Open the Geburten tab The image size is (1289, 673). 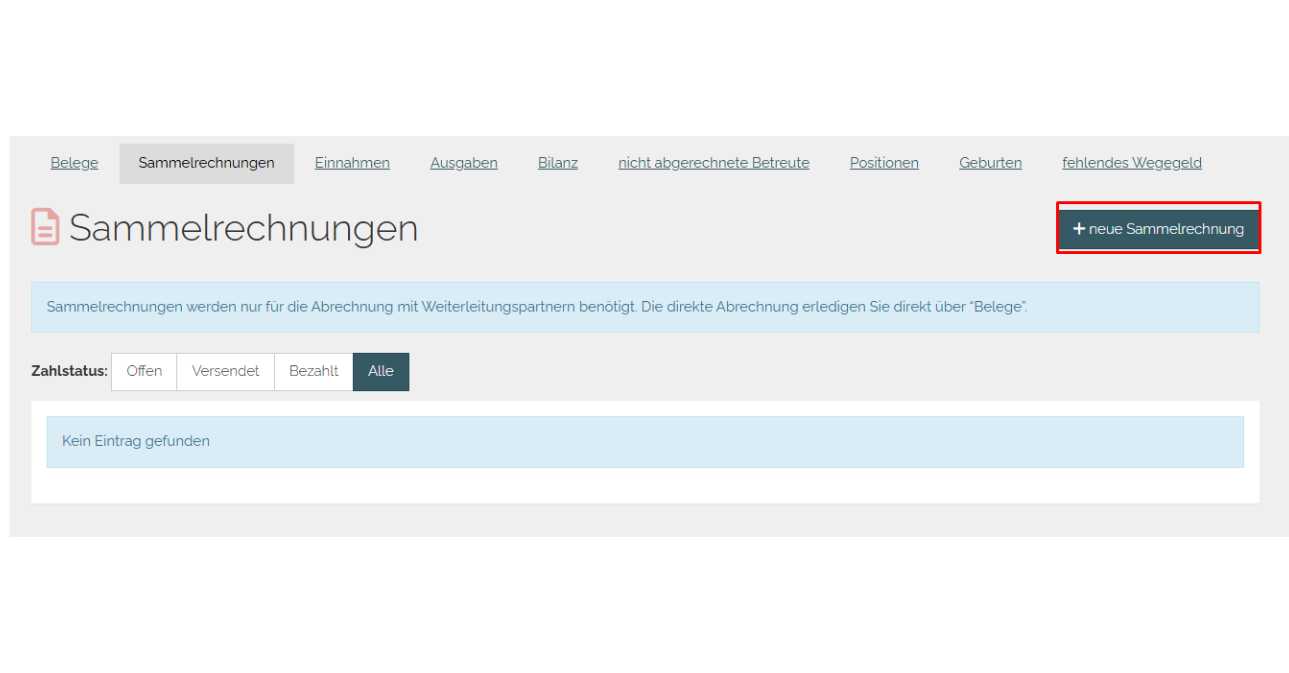[x=990, y=163]
